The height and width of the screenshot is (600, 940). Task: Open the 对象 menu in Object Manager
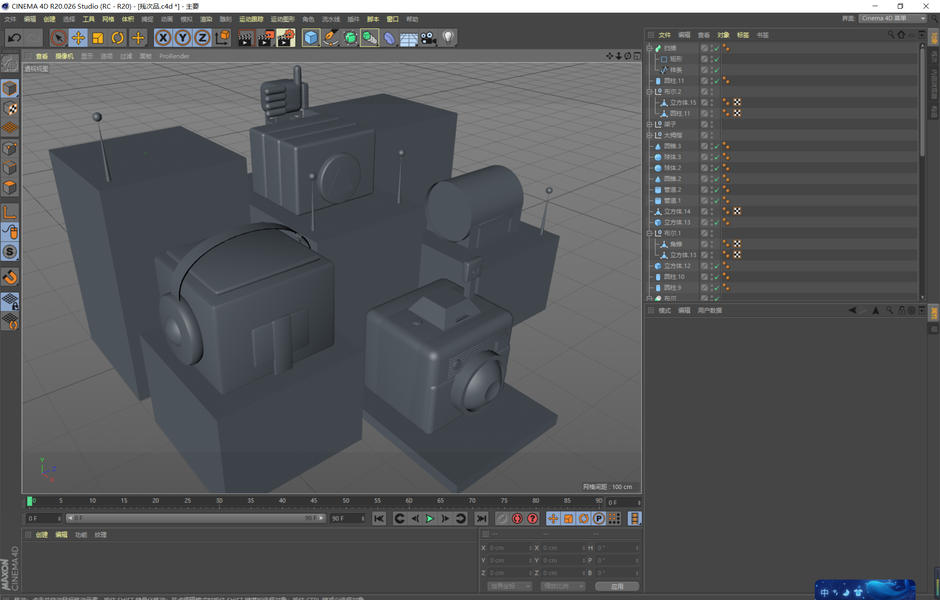pos(723,35)
